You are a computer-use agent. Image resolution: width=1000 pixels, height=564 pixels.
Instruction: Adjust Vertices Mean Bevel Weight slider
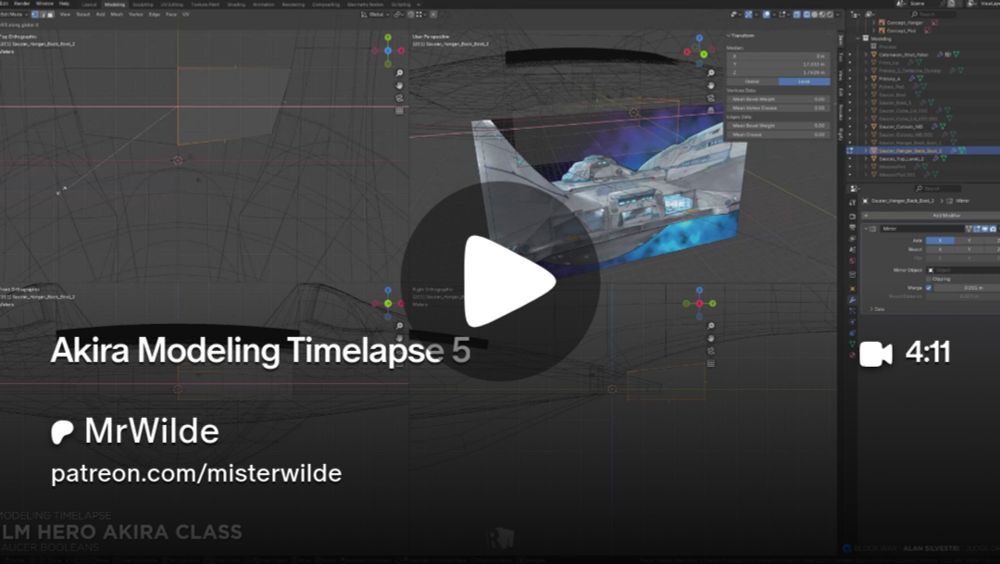tap(779, 100)
